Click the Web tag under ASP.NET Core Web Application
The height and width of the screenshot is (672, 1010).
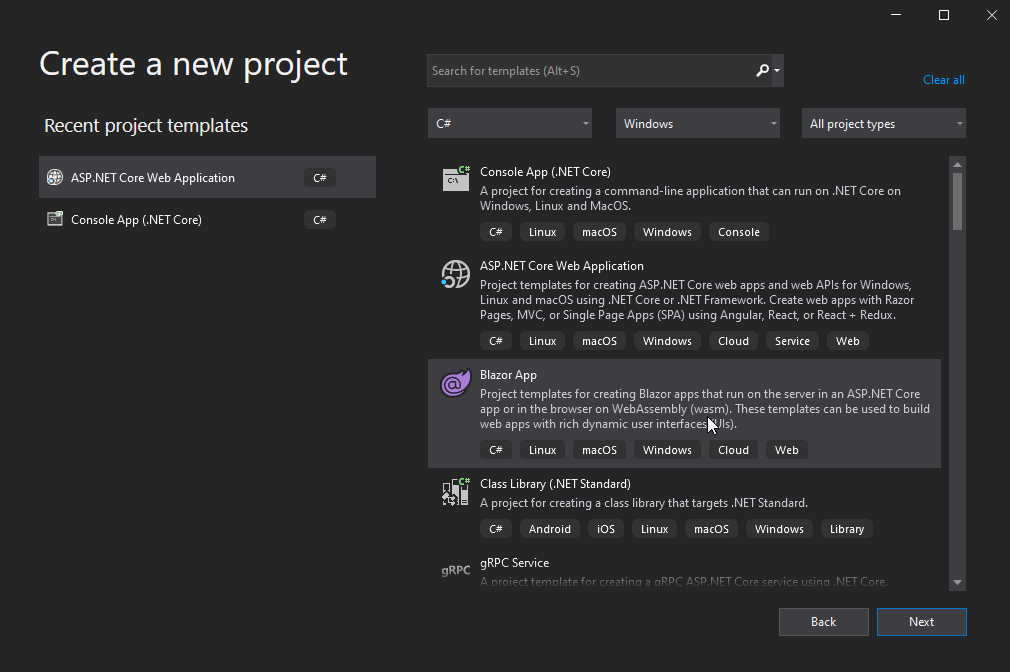click(x=848, y=341)
